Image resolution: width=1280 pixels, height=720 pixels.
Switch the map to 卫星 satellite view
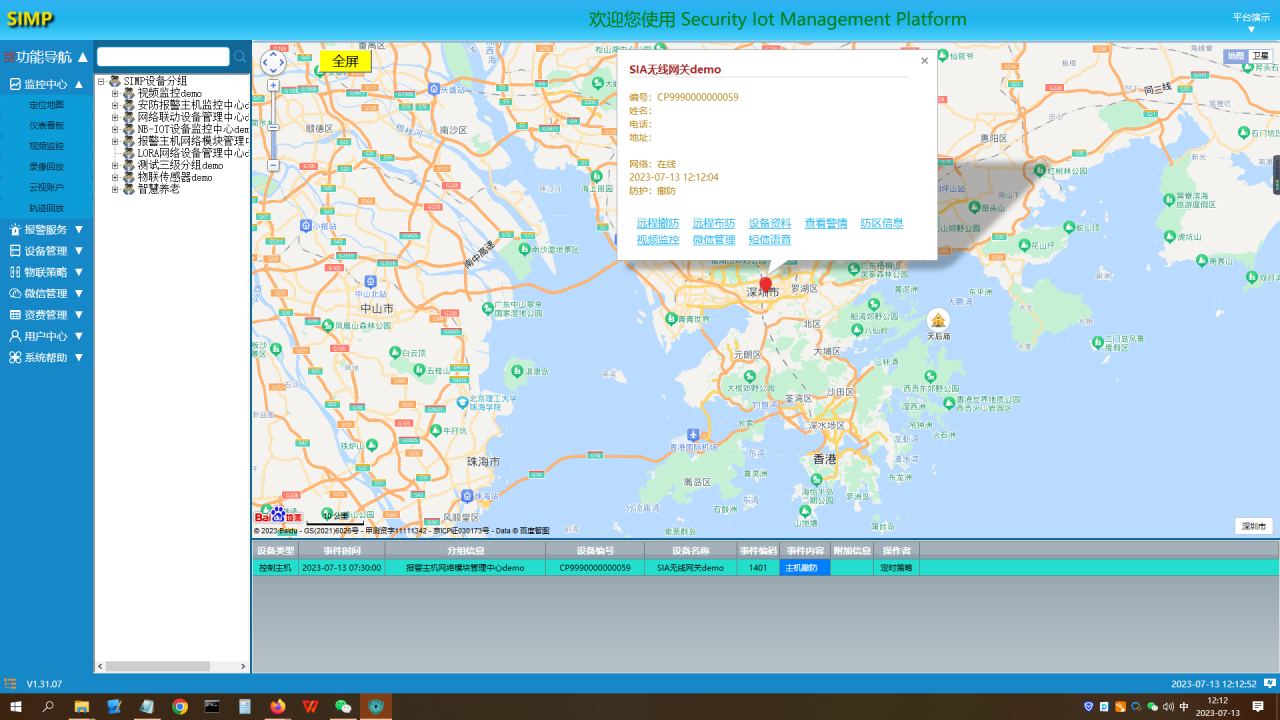(x=1262, y=56)
